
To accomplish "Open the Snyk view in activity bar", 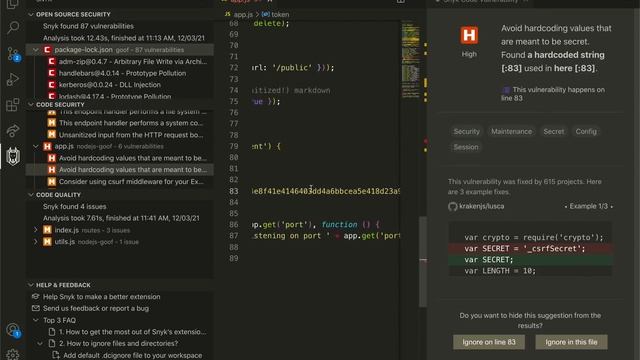I will click(x=13, y=156).
